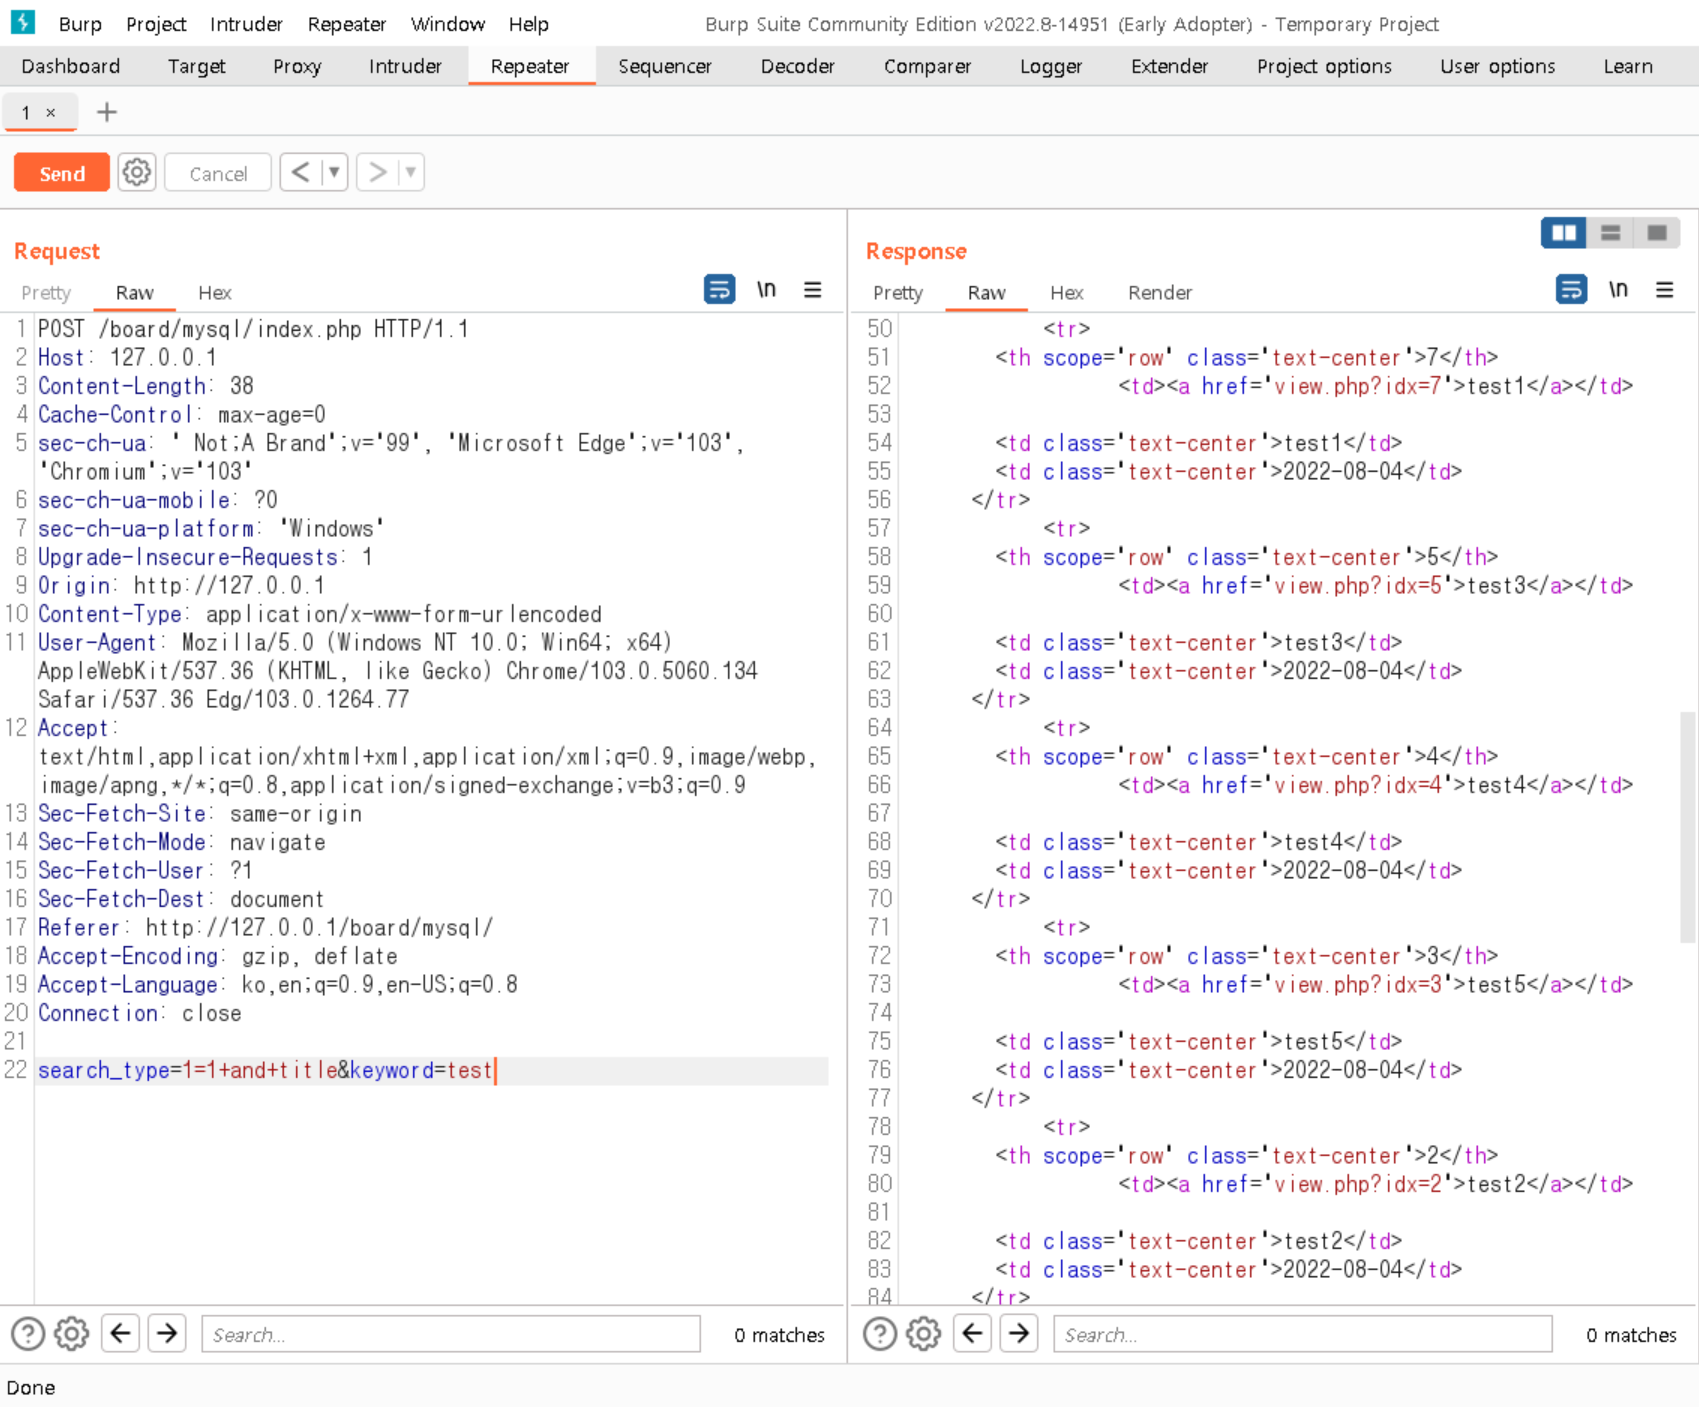Image resolution: width=1699 pixels, height=1407 pixels.
Task: Switch to Sequencer tab
Action: 665,66
